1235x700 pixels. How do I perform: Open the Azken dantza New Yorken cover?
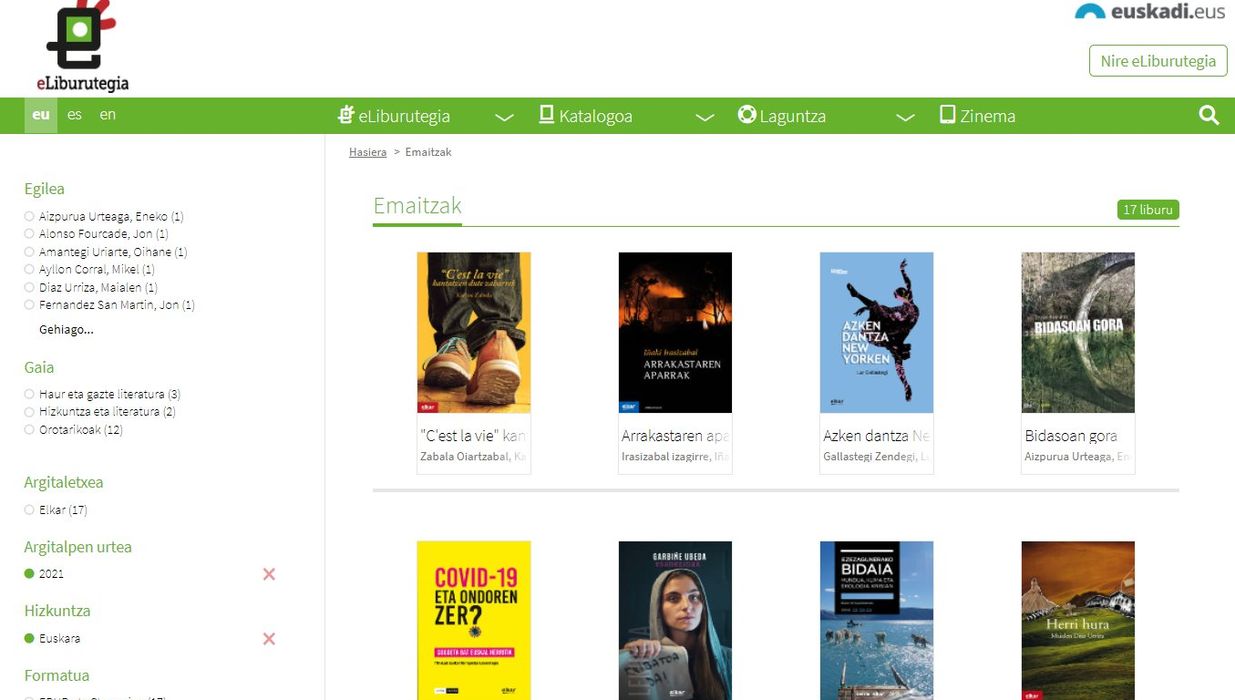coord(877,333)
